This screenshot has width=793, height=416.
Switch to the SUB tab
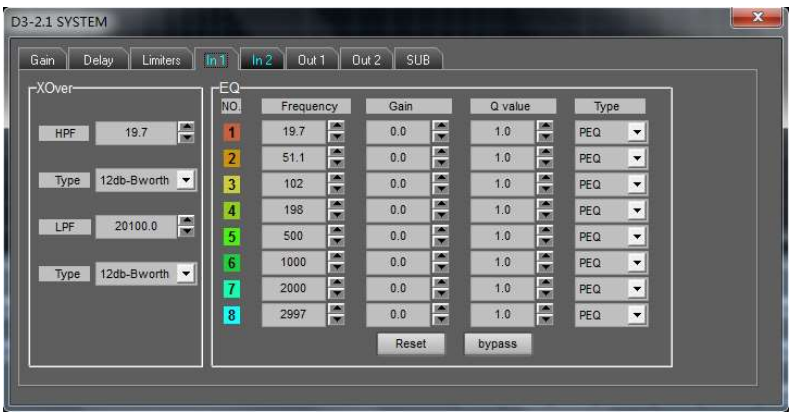(x=416, y=61)
